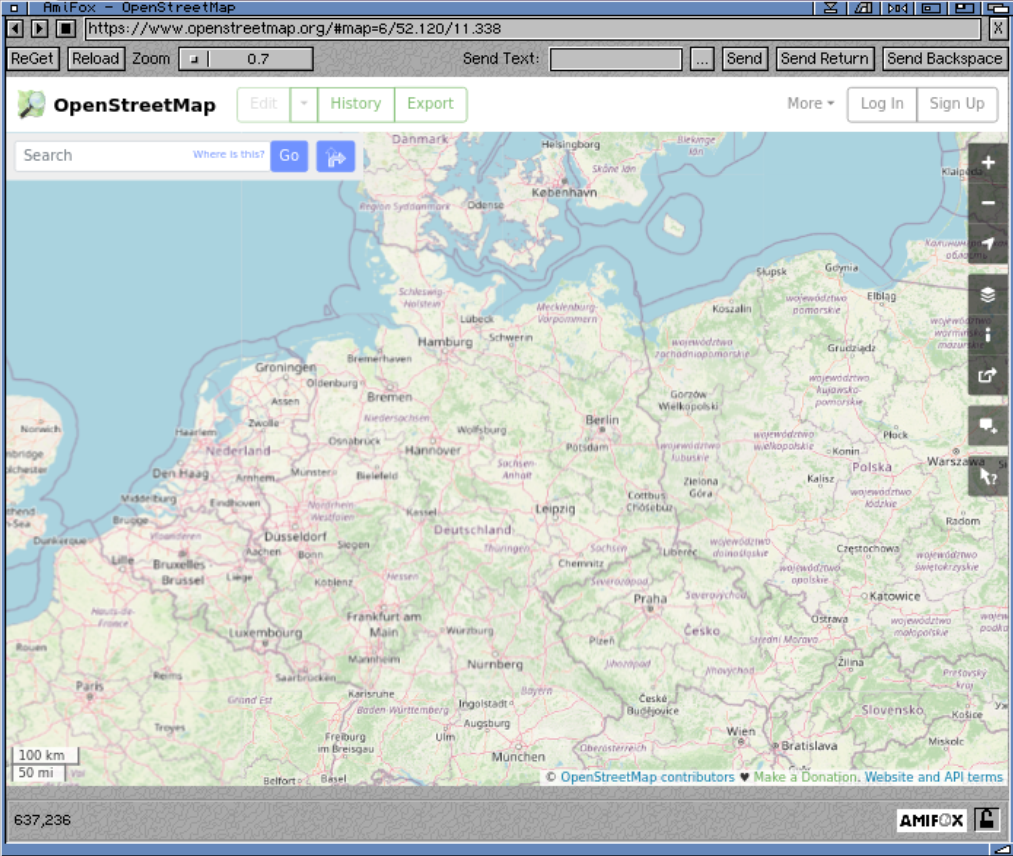This screenshot has height=856, width=1013.
Task: Click the Sign Up button
Action: (957, 104)
